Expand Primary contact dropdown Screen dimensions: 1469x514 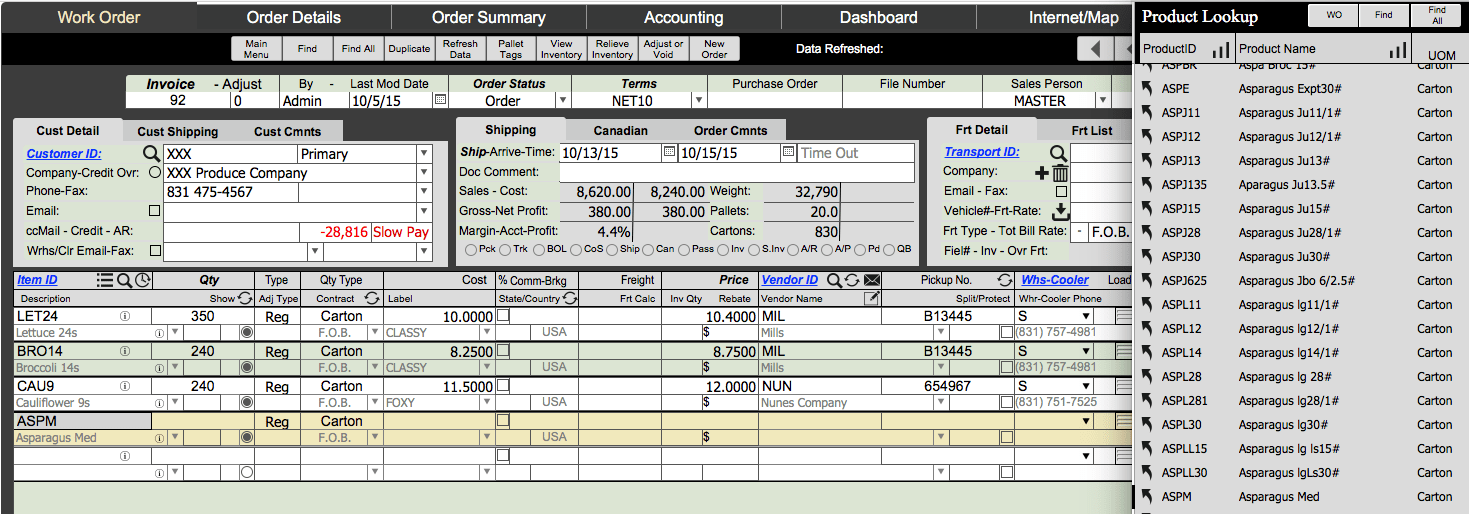(x=424, y=154)
